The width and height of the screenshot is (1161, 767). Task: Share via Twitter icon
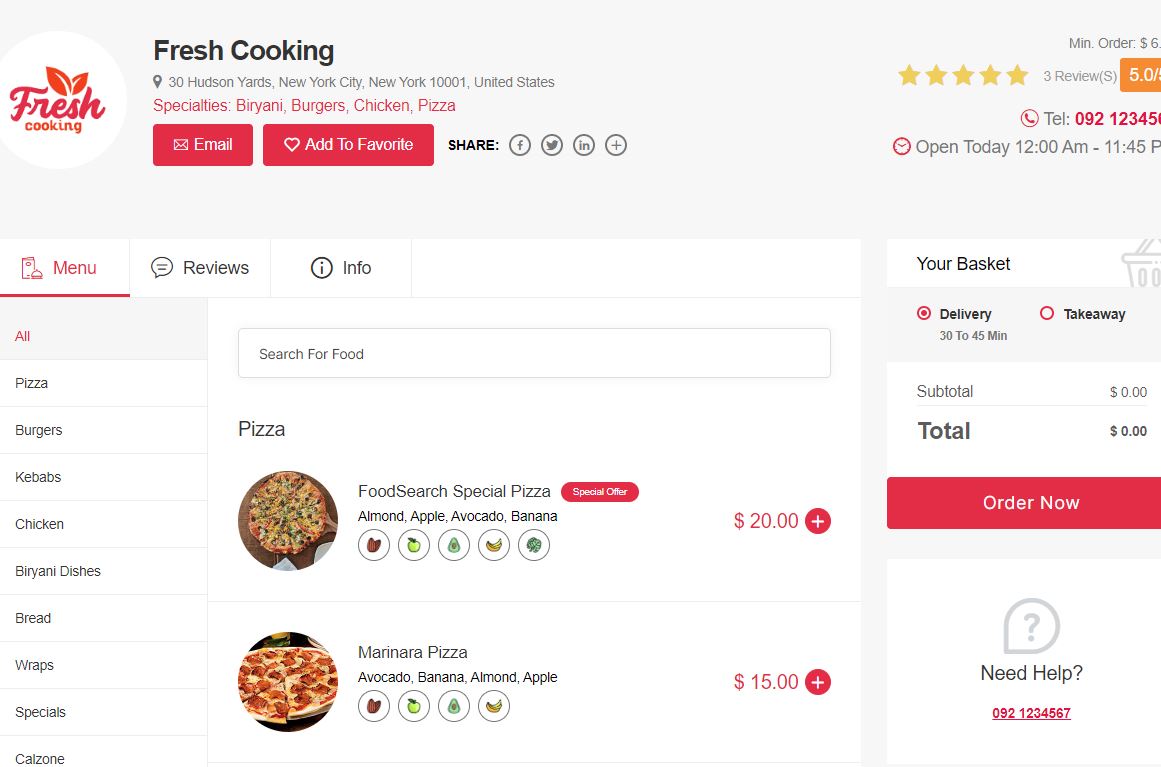(552, 145)
